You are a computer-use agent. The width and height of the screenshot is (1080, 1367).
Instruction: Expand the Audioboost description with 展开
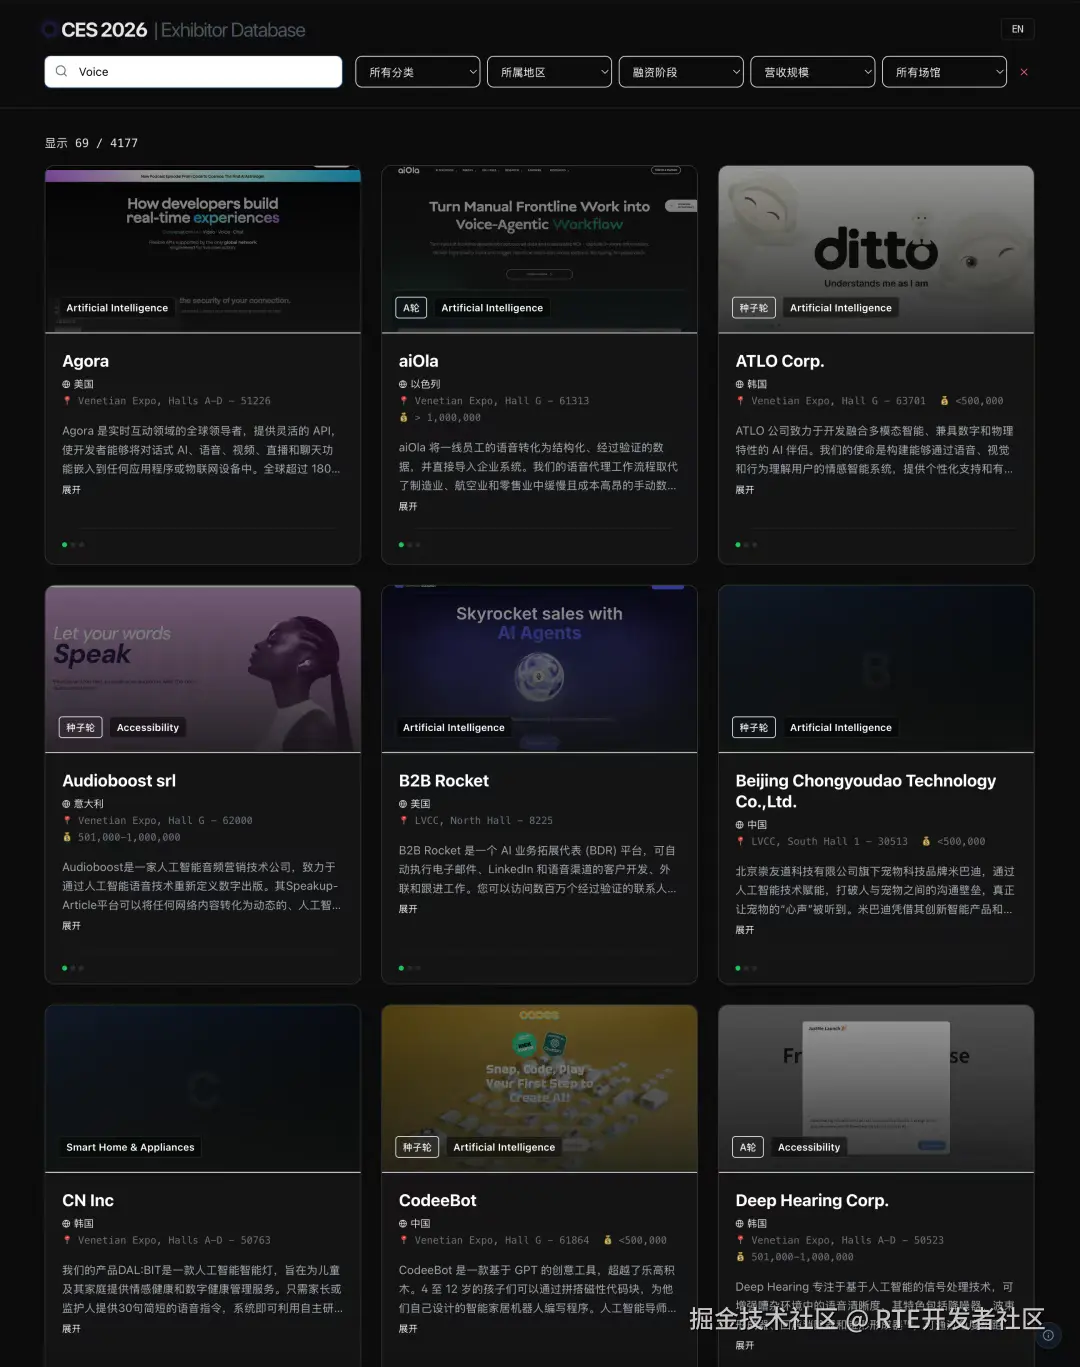[x=71, y=926]
